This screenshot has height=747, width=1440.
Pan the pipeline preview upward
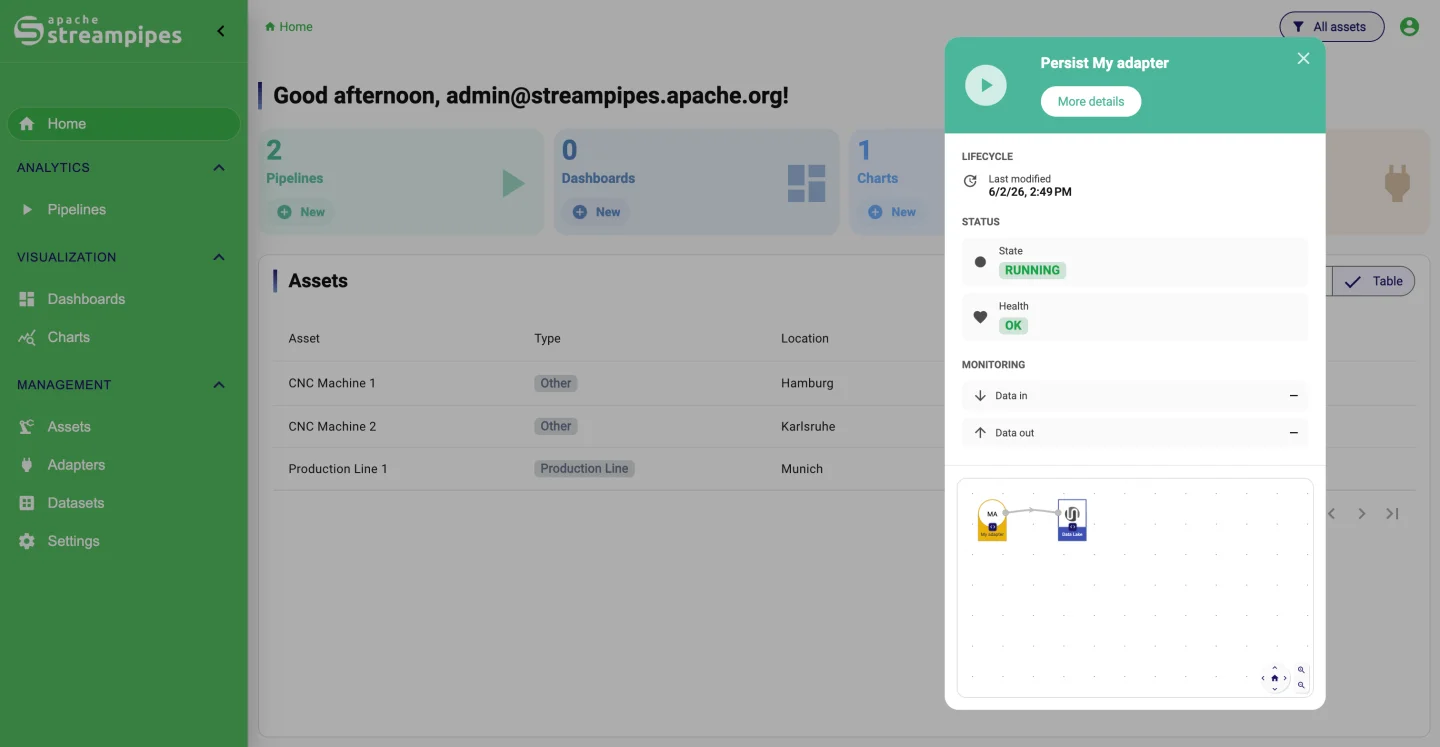coord(1274,668)
